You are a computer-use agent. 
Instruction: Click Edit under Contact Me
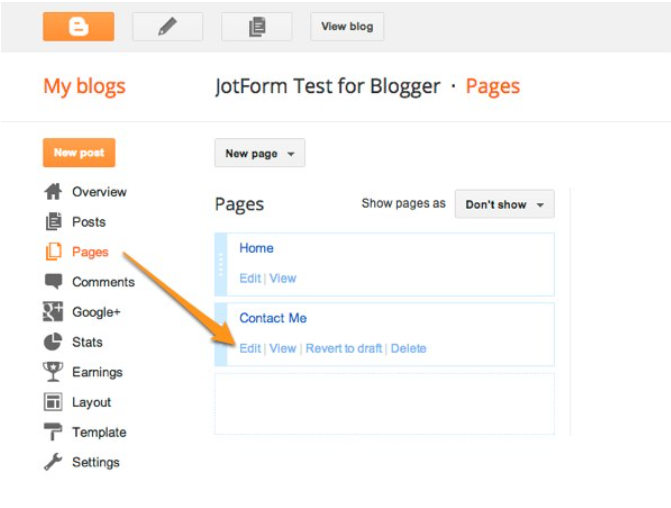click(250, 348)
